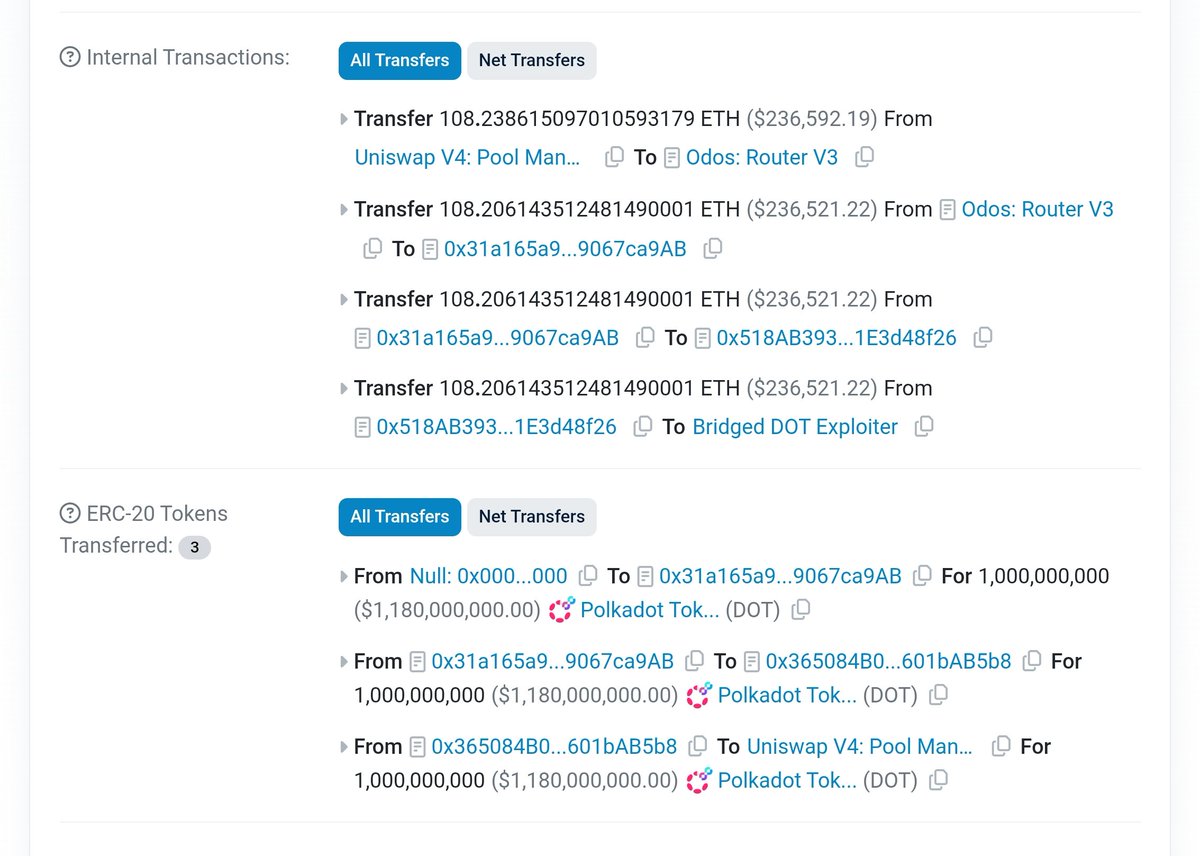The height and width of the screenshot is (856, 1200).
Task: Click amount 108.238615097010593179 ETH
Action: tap(590, 119)
